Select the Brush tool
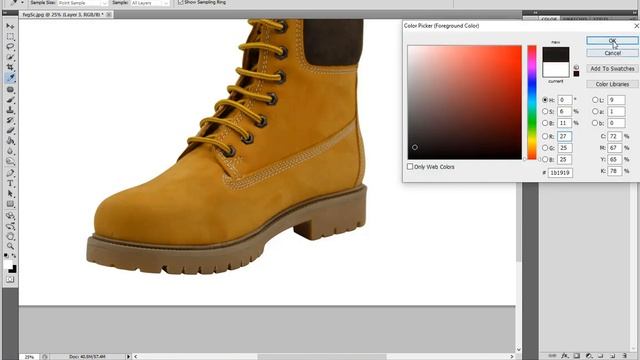Screen dimensions: 640x360 [x=10, y=100]
